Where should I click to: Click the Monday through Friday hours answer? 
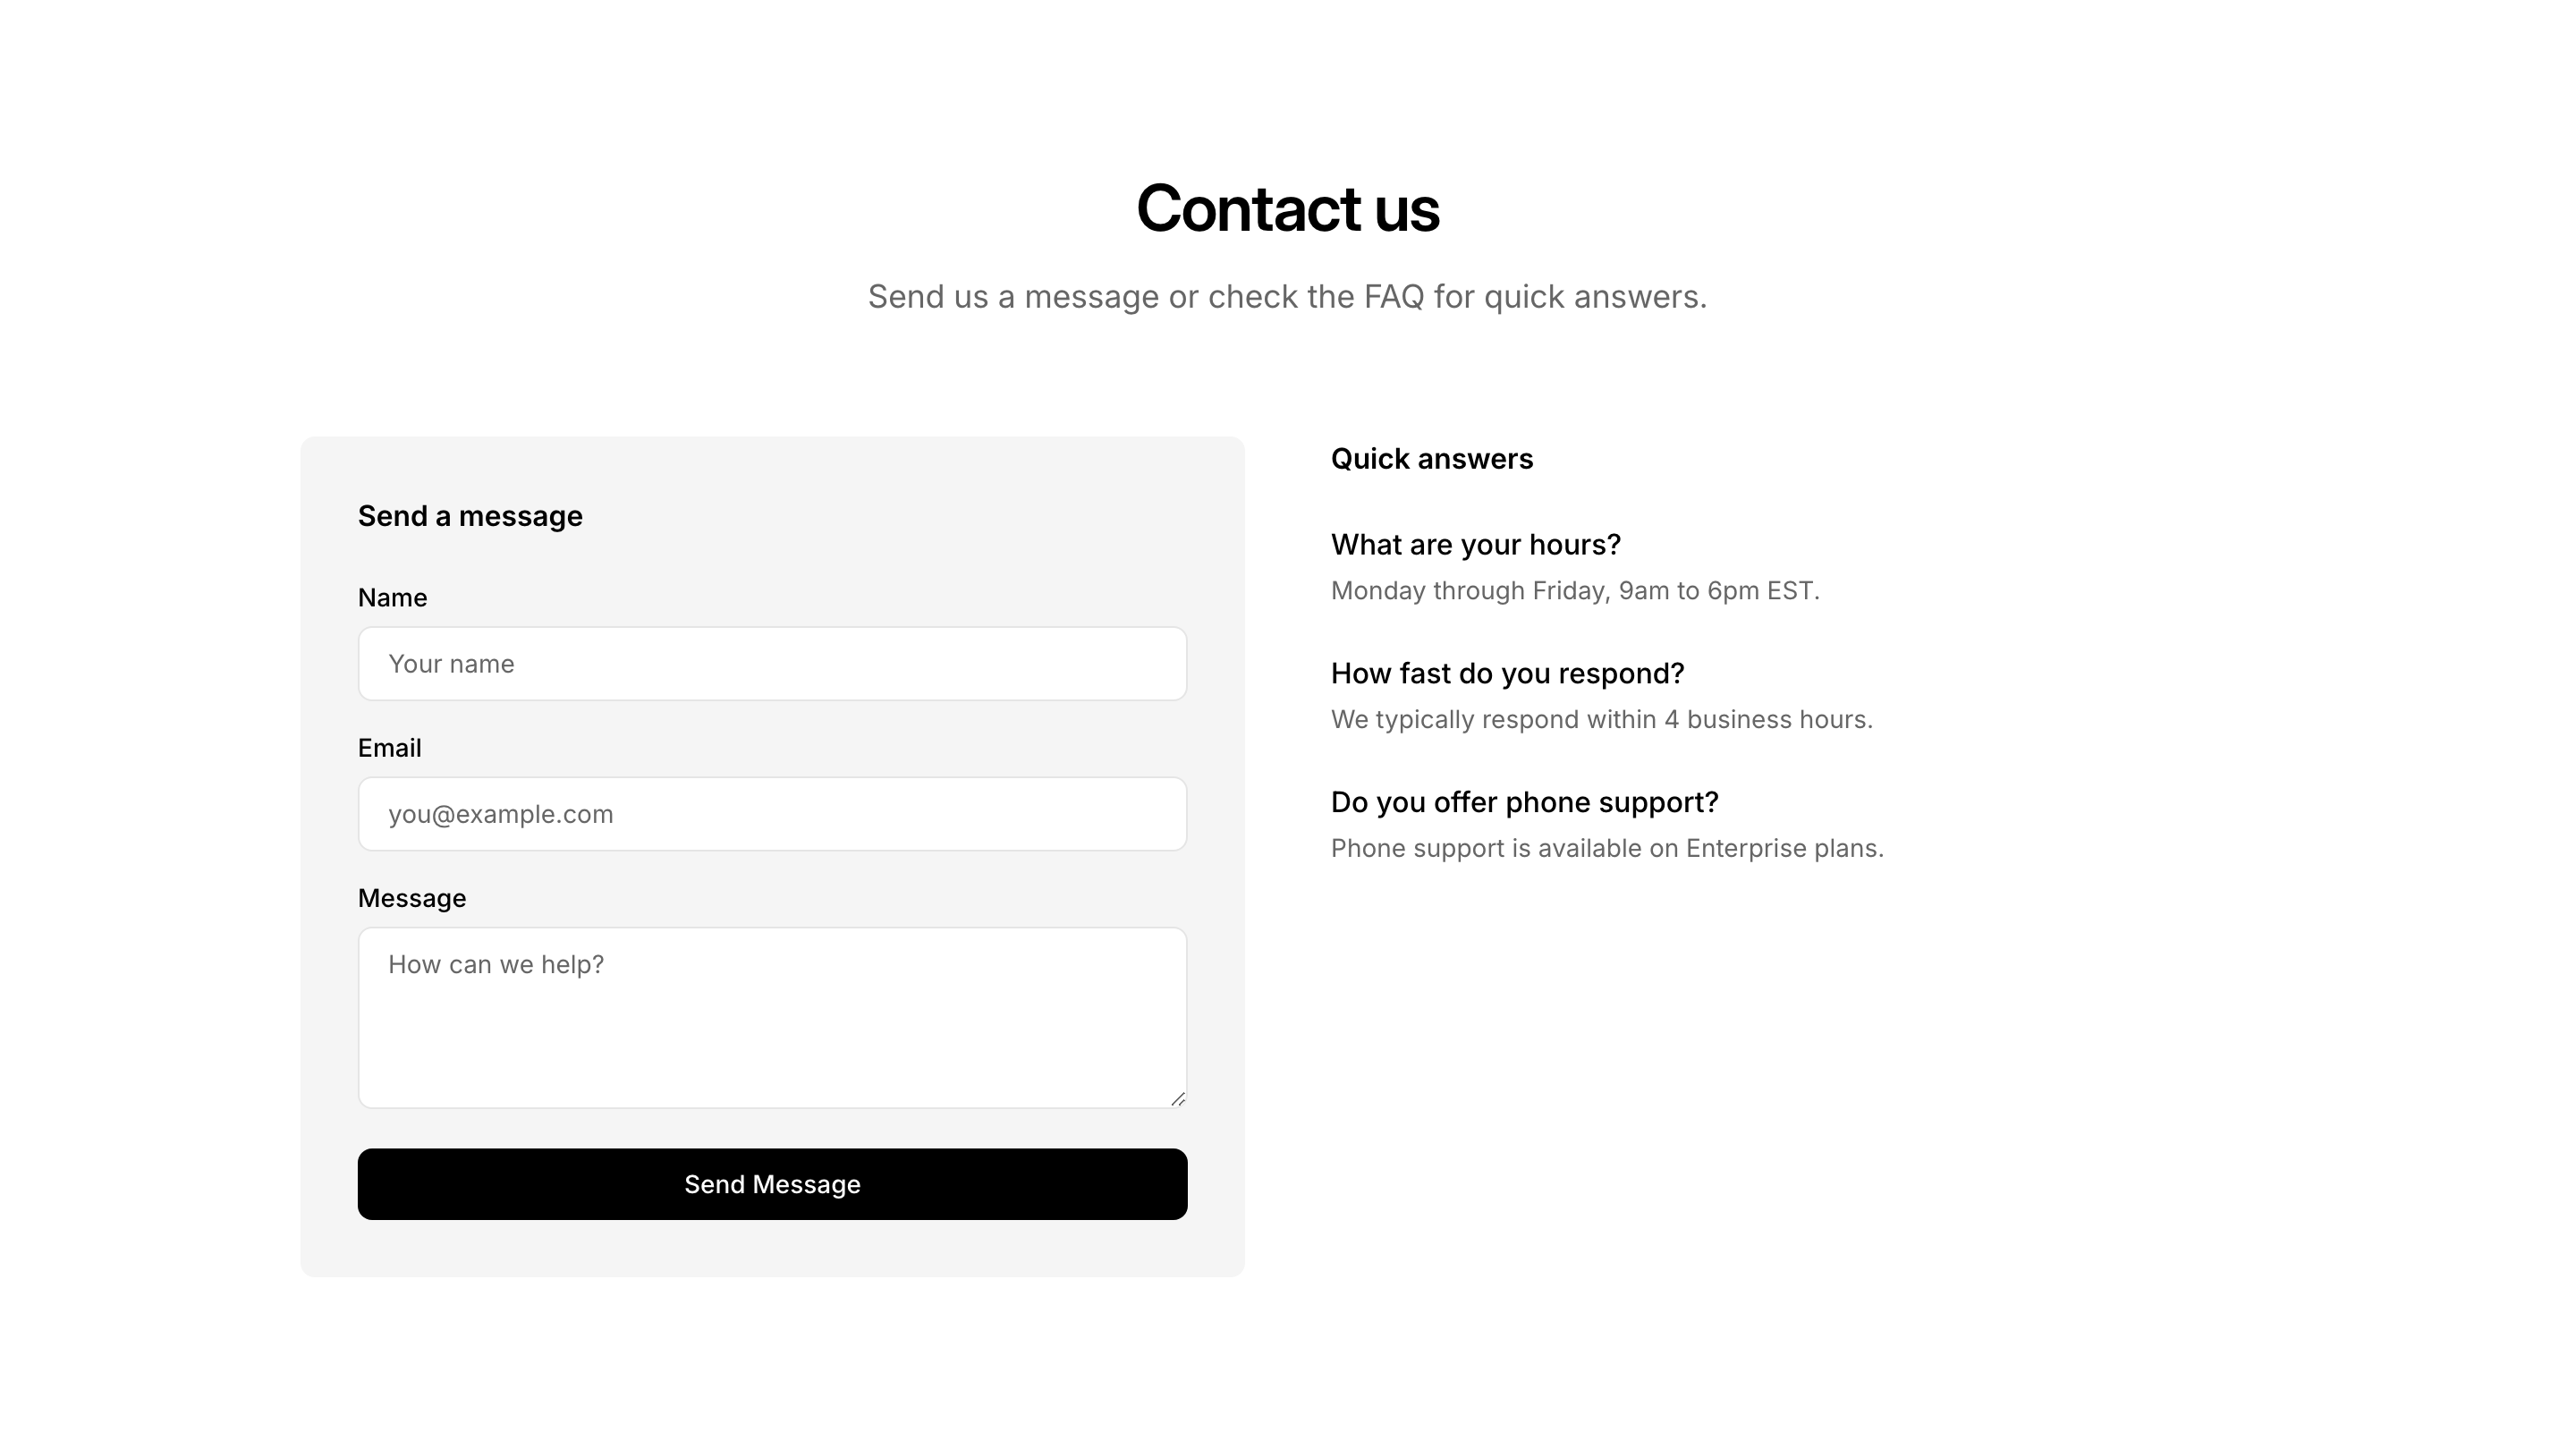pyautogui.click(x=1574, y=591)
